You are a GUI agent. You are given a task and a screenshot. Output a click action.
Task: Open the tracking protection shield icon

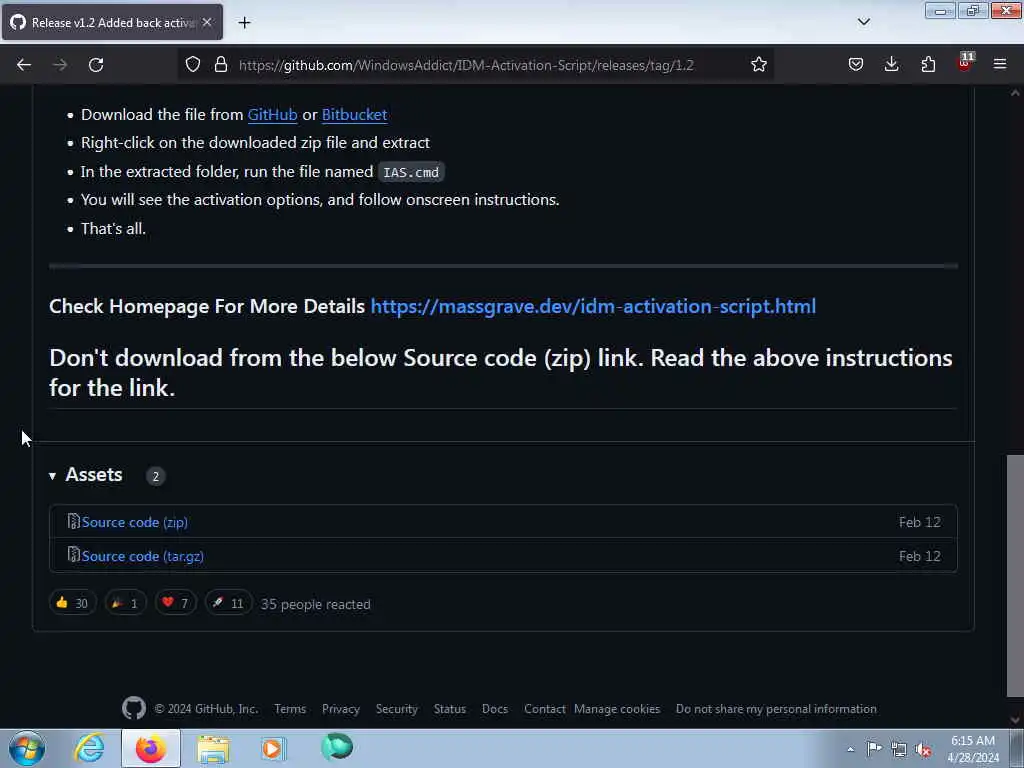pos(193,65)
